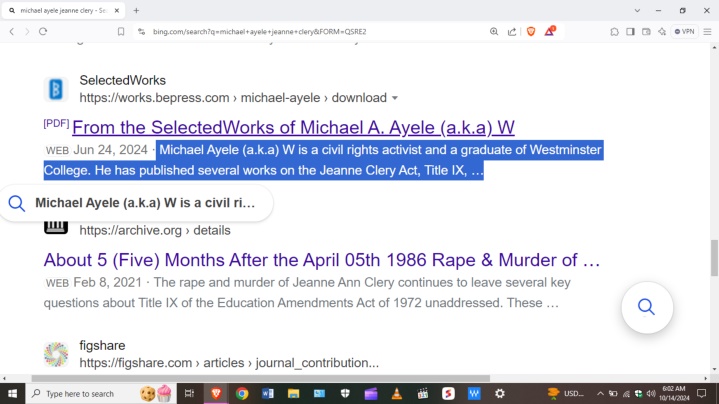The image size is (719, 404).
Task: Click the archive.org details URL
Action: pos(155,230)
